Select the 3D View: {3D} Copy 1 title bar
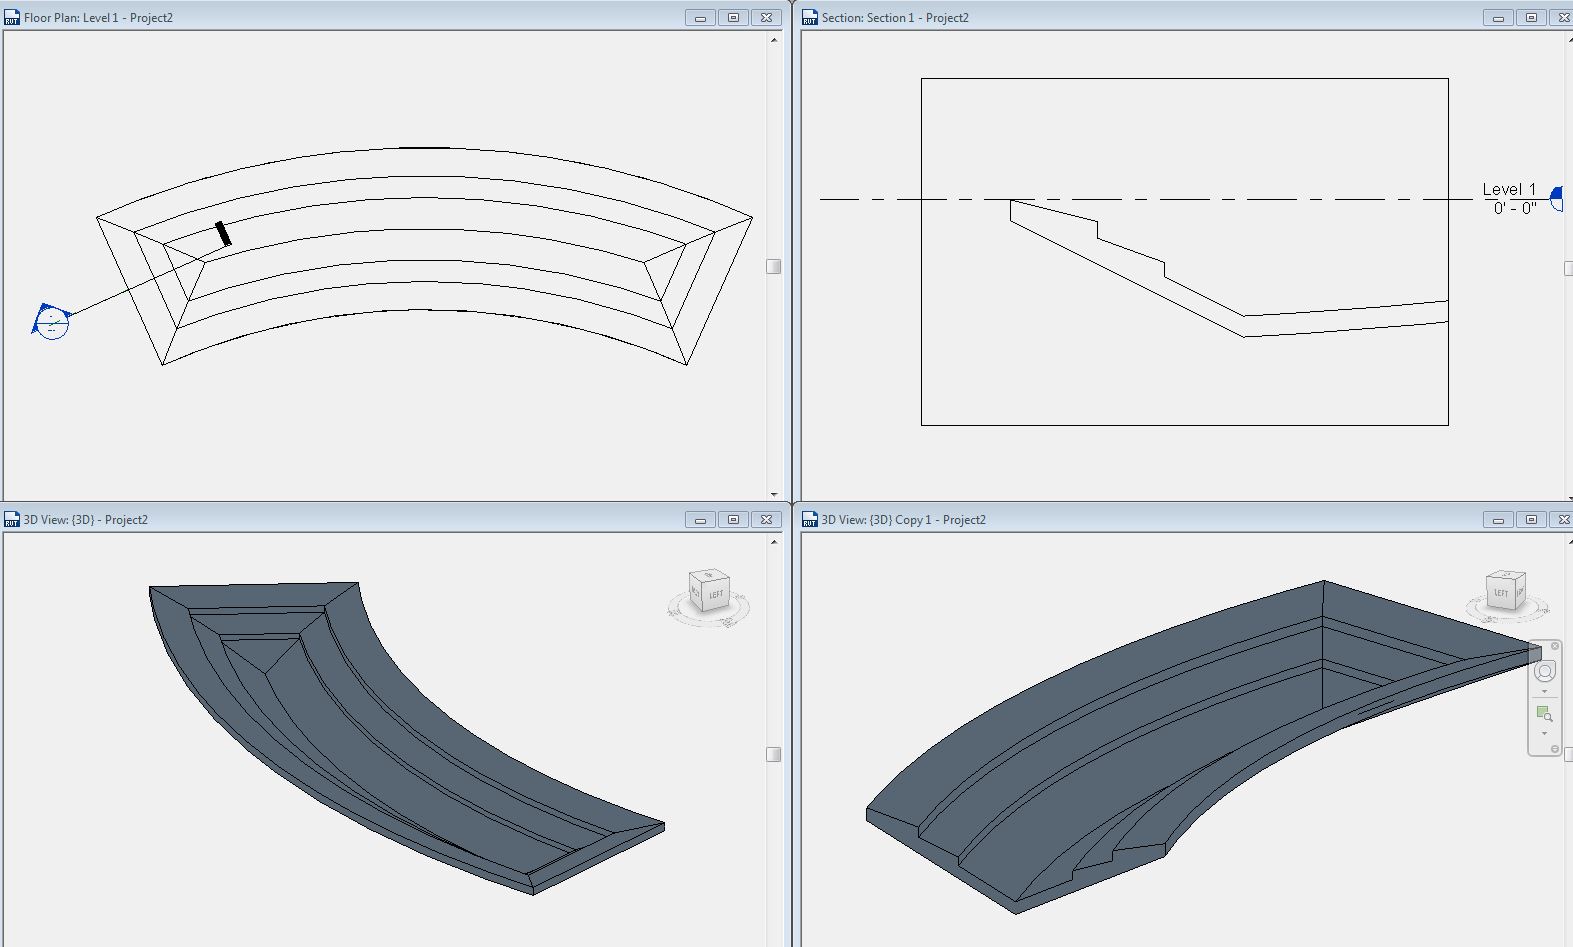 pos(1186,519)
